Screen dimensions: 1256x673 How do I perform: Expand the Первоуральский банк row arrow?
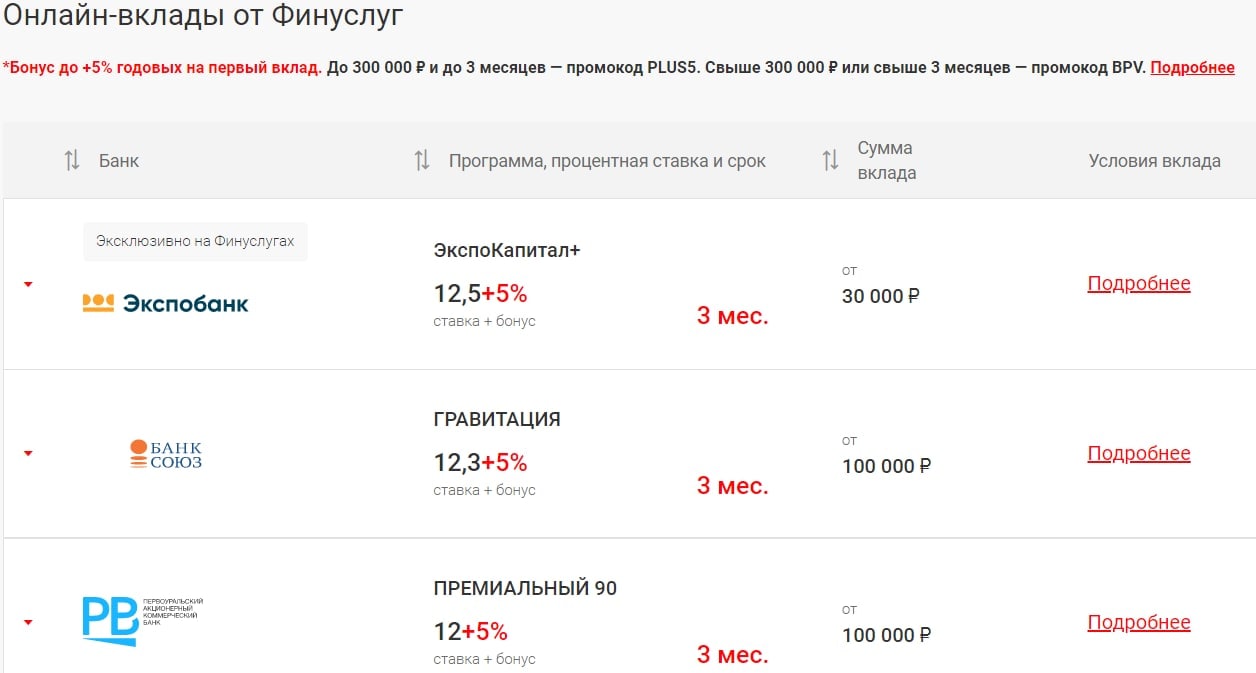pos(28,622)
